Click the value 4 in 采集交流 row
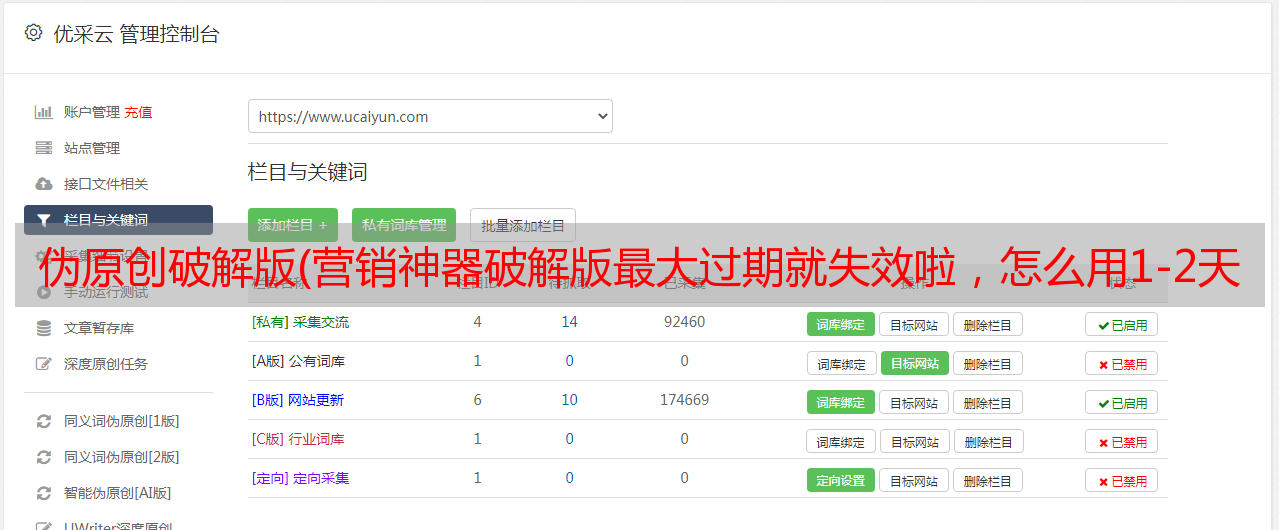Screen dimensions: 1279x530 click(x=478, y=322)
